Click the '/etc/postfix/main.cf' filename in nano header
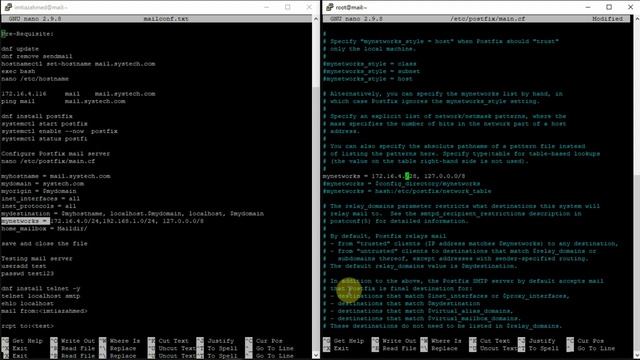Viewport: 640px width, 360px height. click(488, 19)
